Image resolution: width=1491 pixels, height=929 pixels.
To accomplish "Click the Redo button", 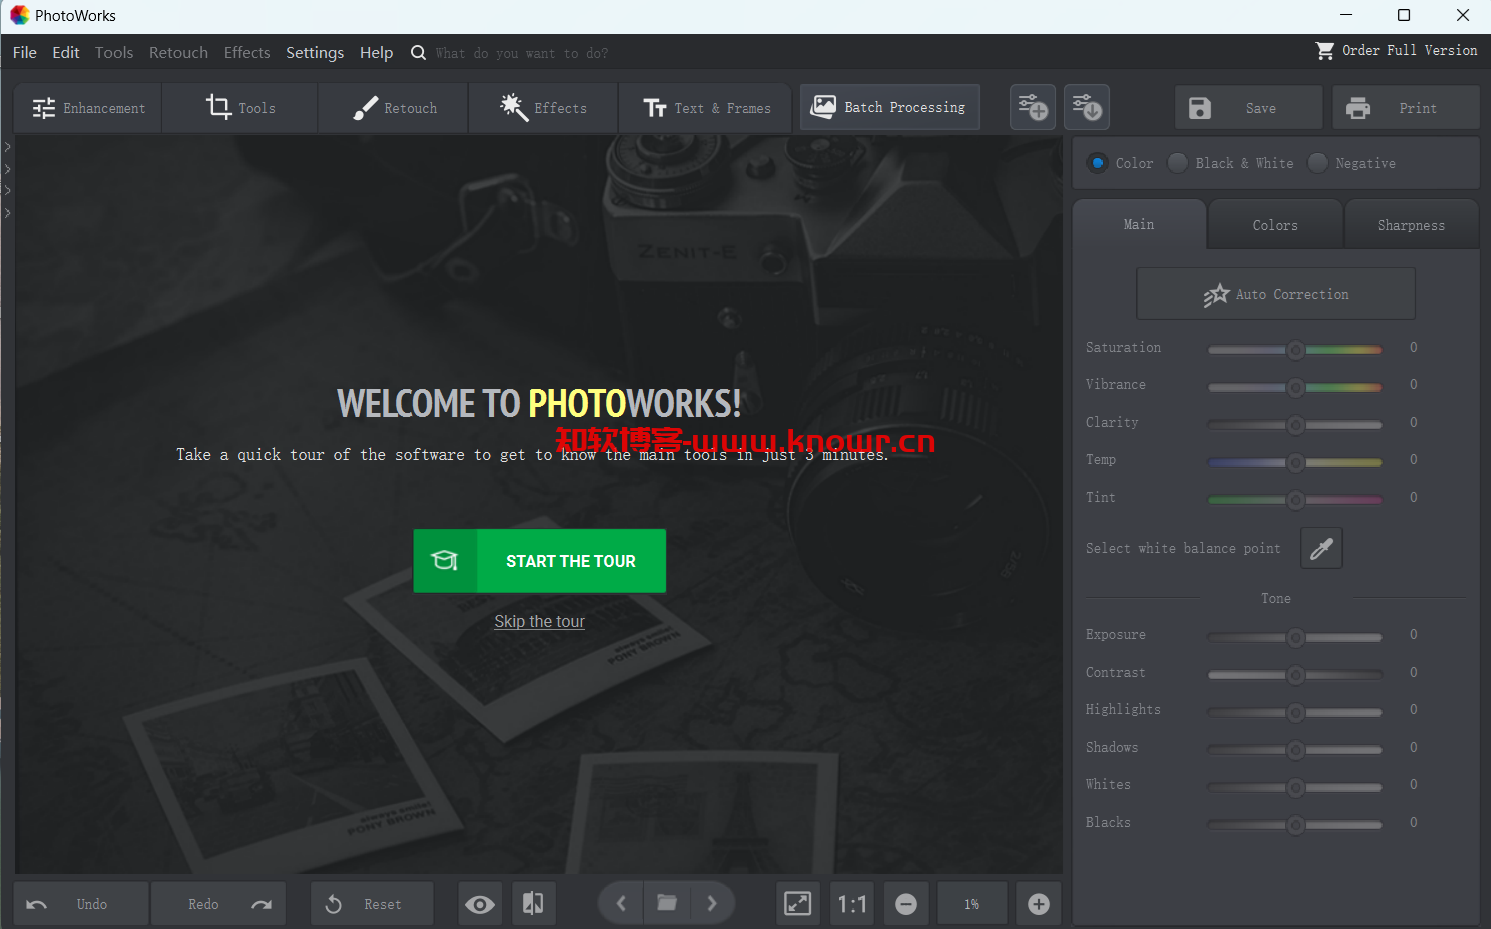I will (x=218, y=904).
